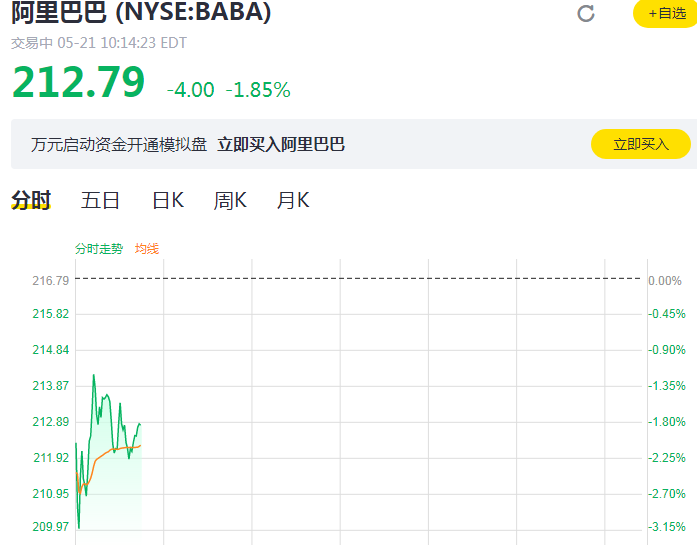Select the 分时 chart tab
The image size is (697, 545).
(x=31, y=200)
